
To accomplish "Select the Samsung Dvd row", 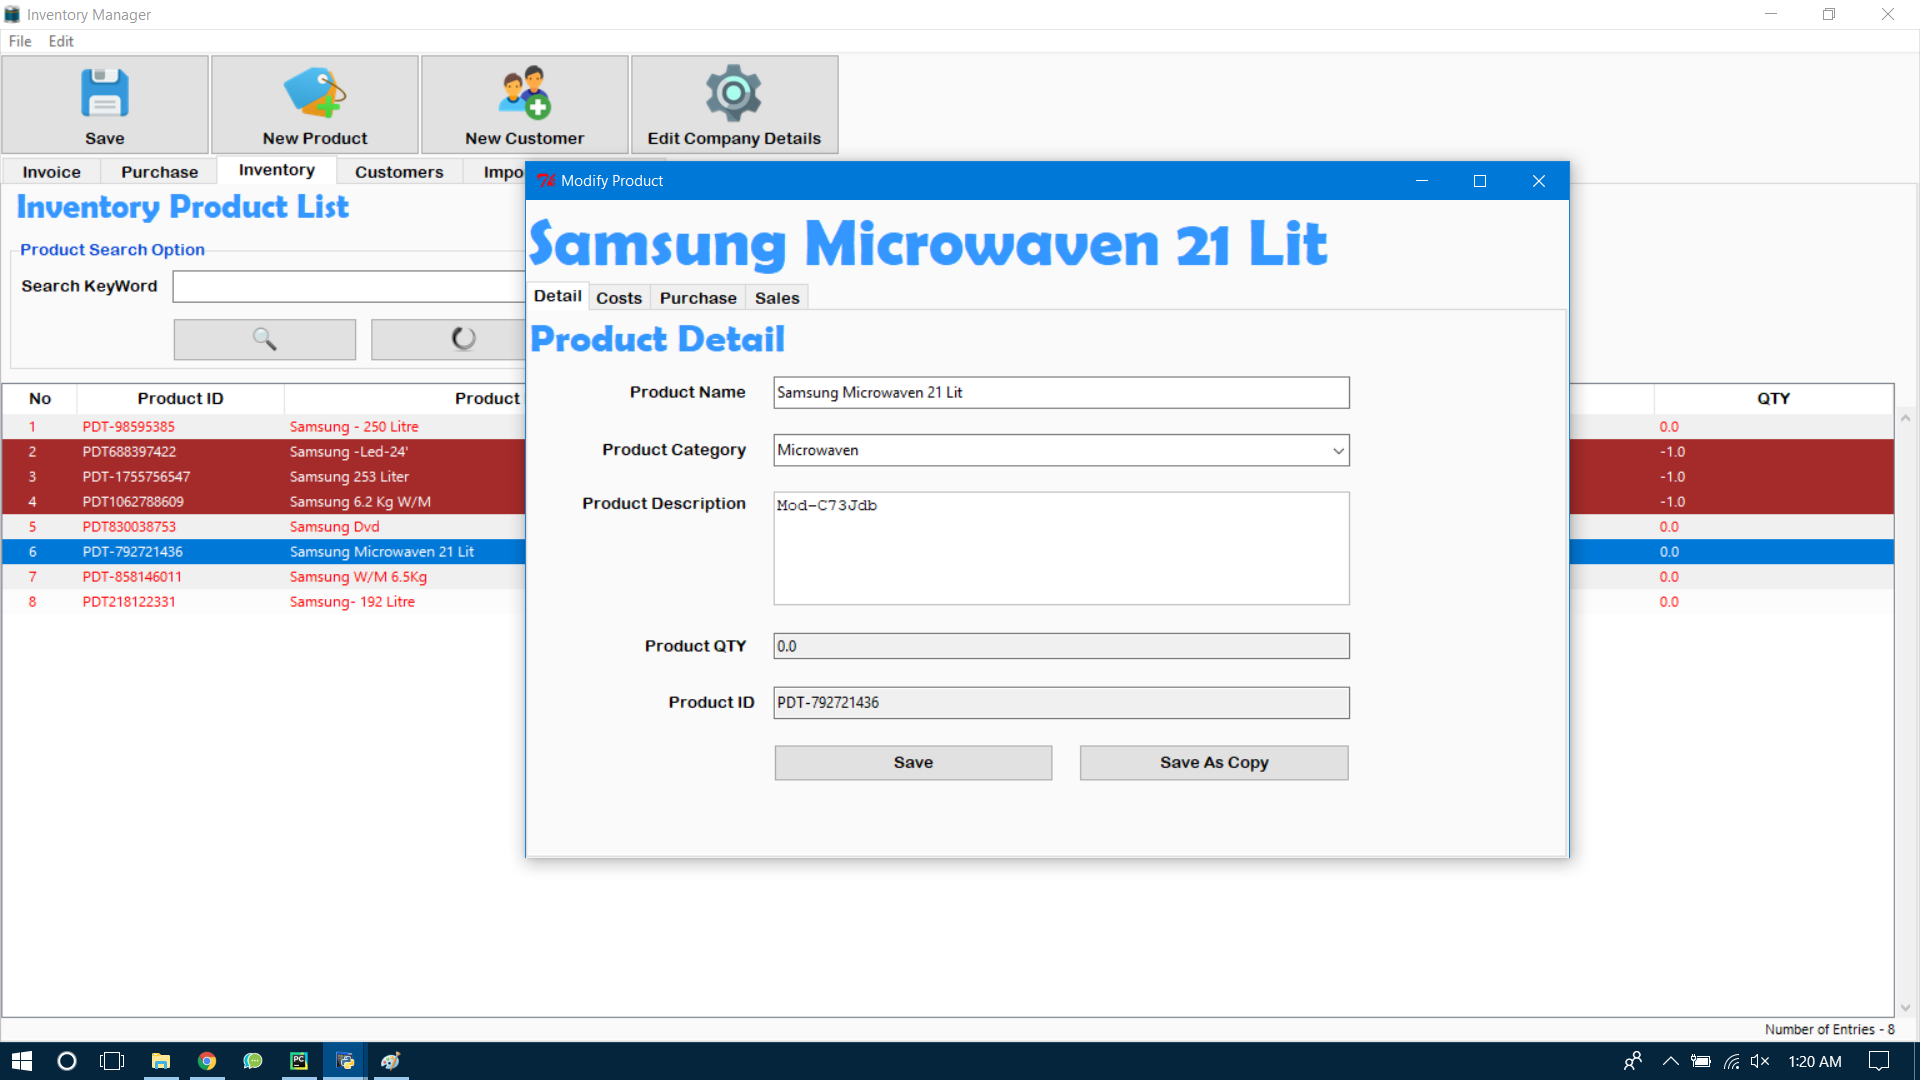I will pyautogui.click(x=334, y=527).
